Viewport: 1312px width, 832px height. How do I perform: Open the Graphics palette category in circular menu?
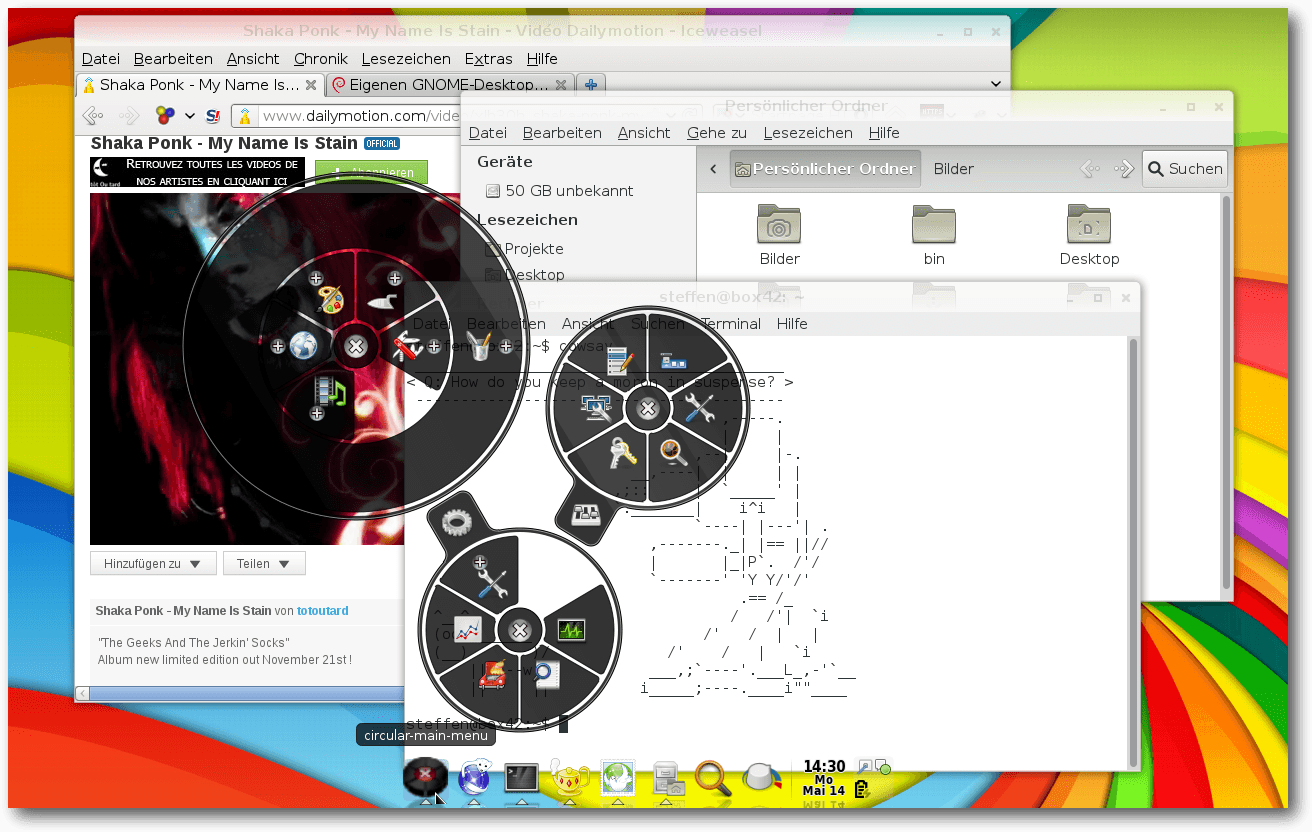pos(329,298)
